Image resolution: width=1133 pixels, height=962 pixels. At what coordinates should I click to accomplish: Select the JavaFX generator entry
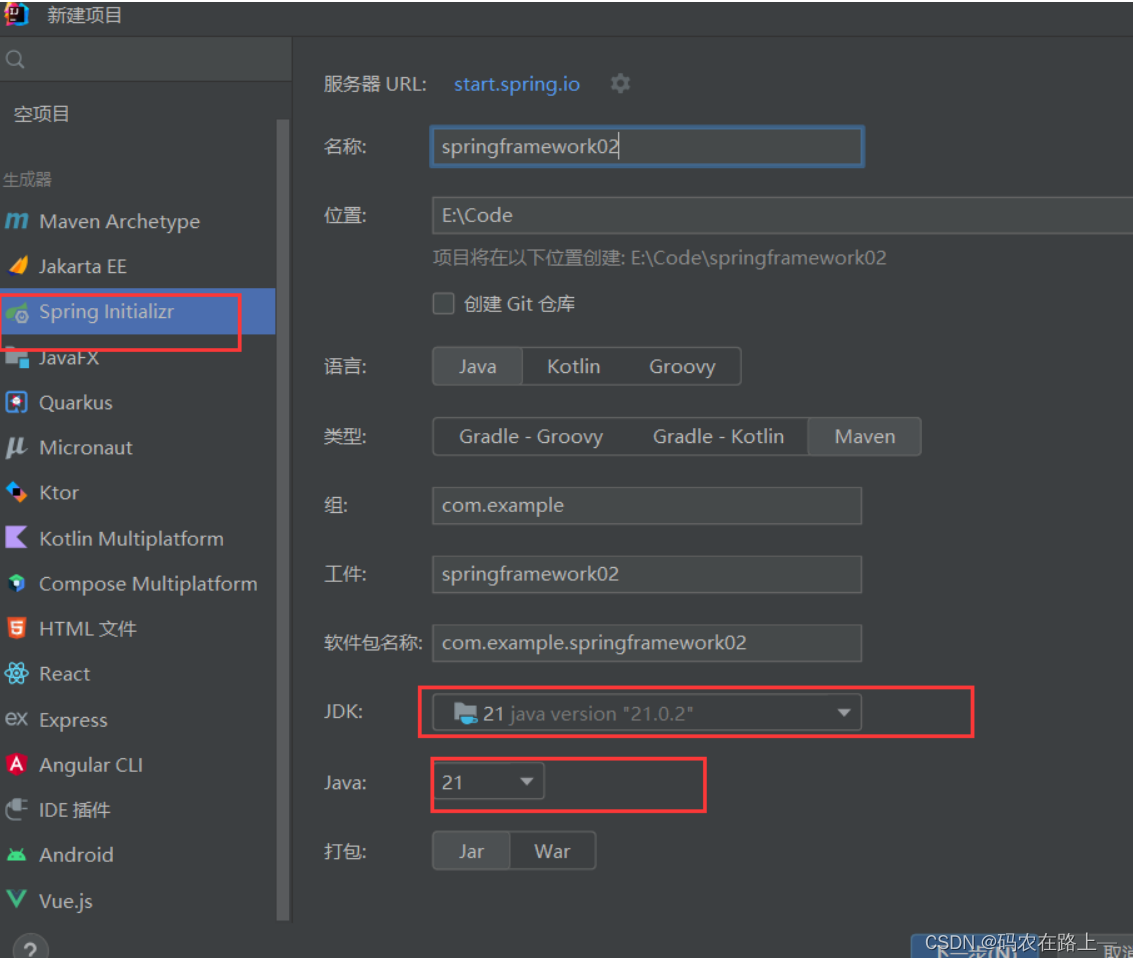(x=137, y=358)
